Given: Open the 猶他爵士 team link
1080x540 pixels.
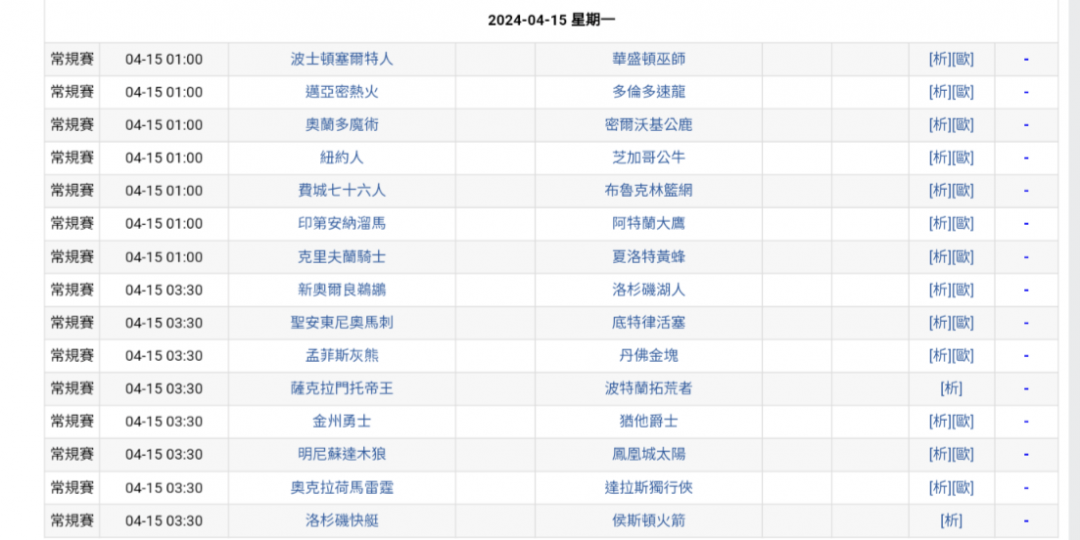Looking at the screenshot, I should click(648, 421).
